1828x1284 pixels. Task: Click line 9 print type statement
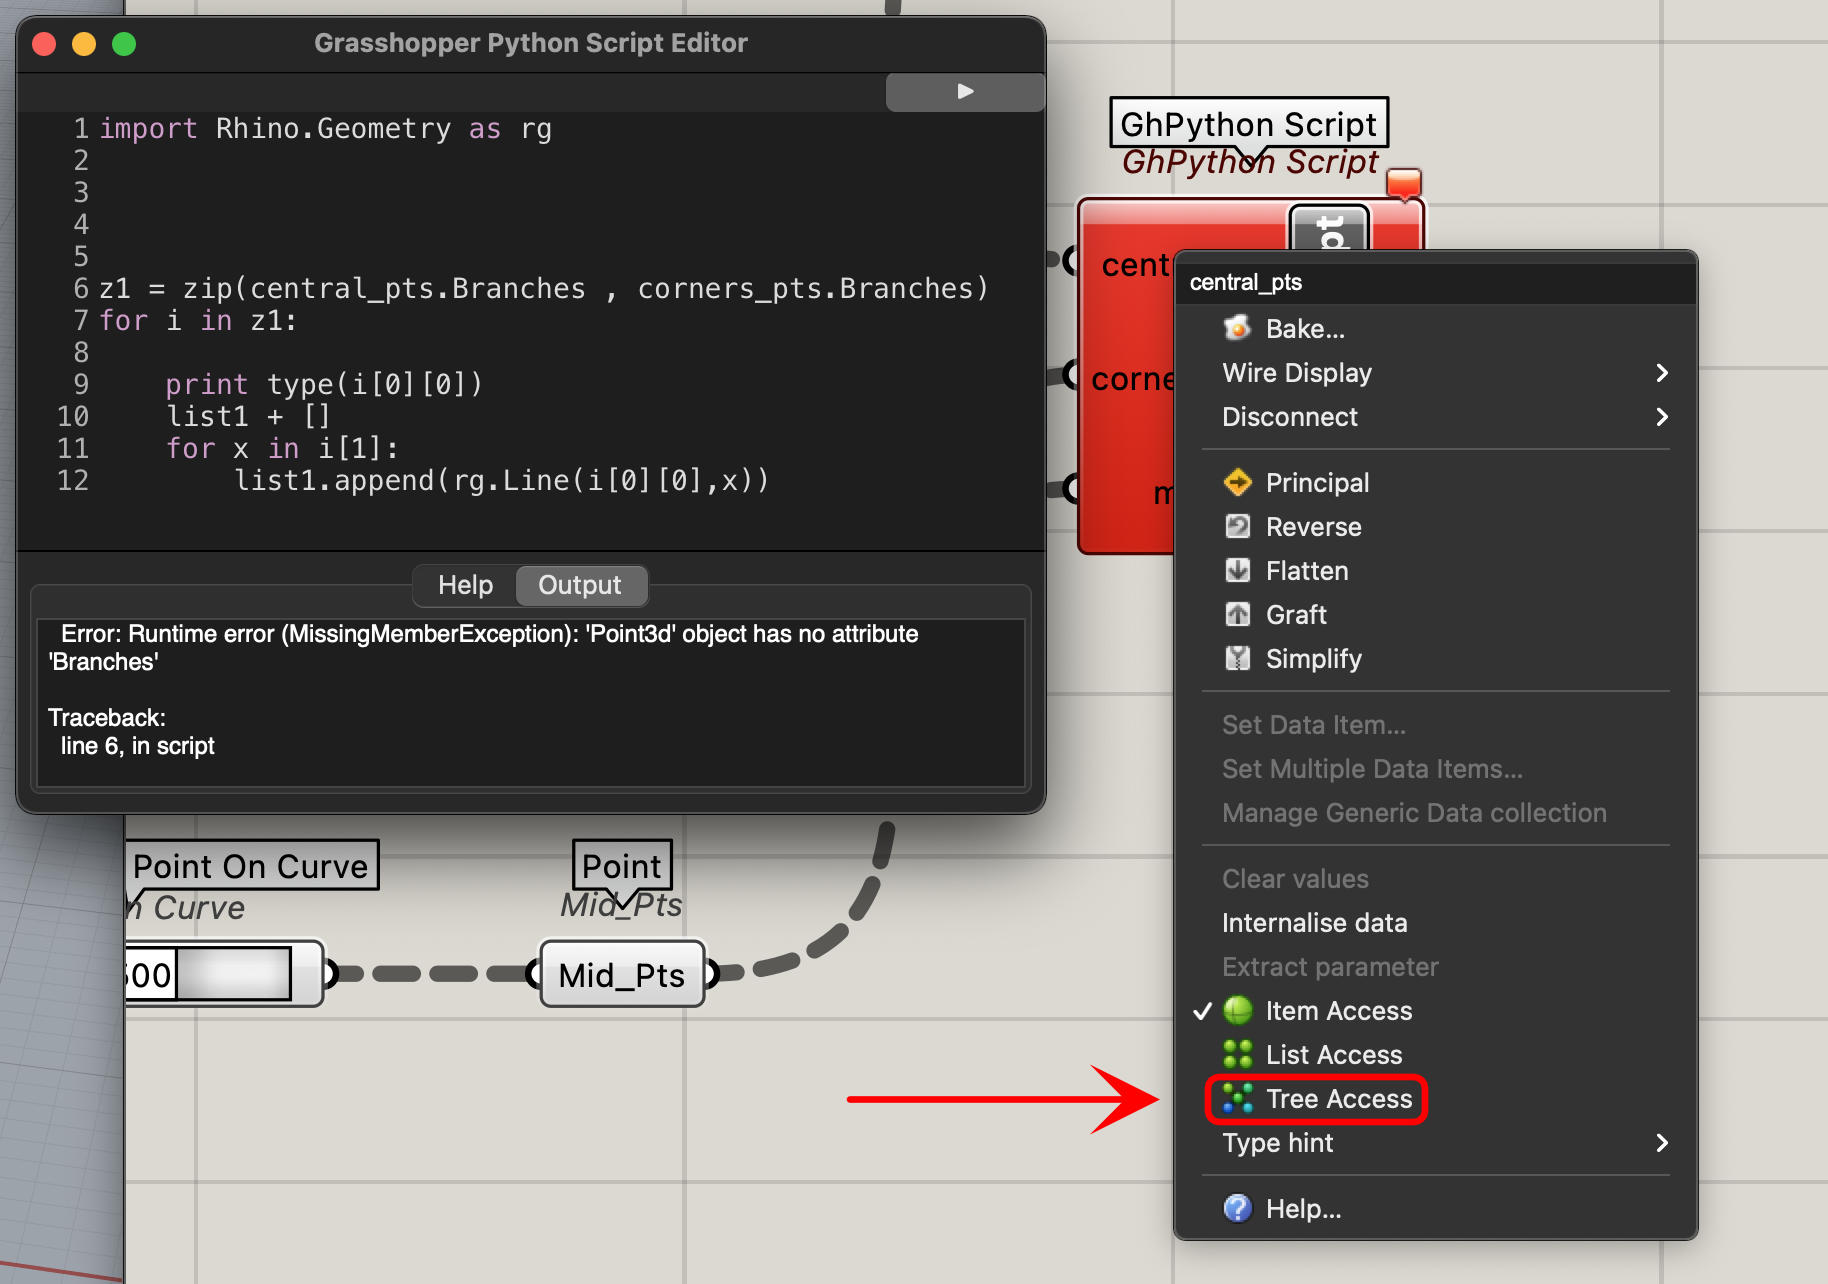pos(324,384)
